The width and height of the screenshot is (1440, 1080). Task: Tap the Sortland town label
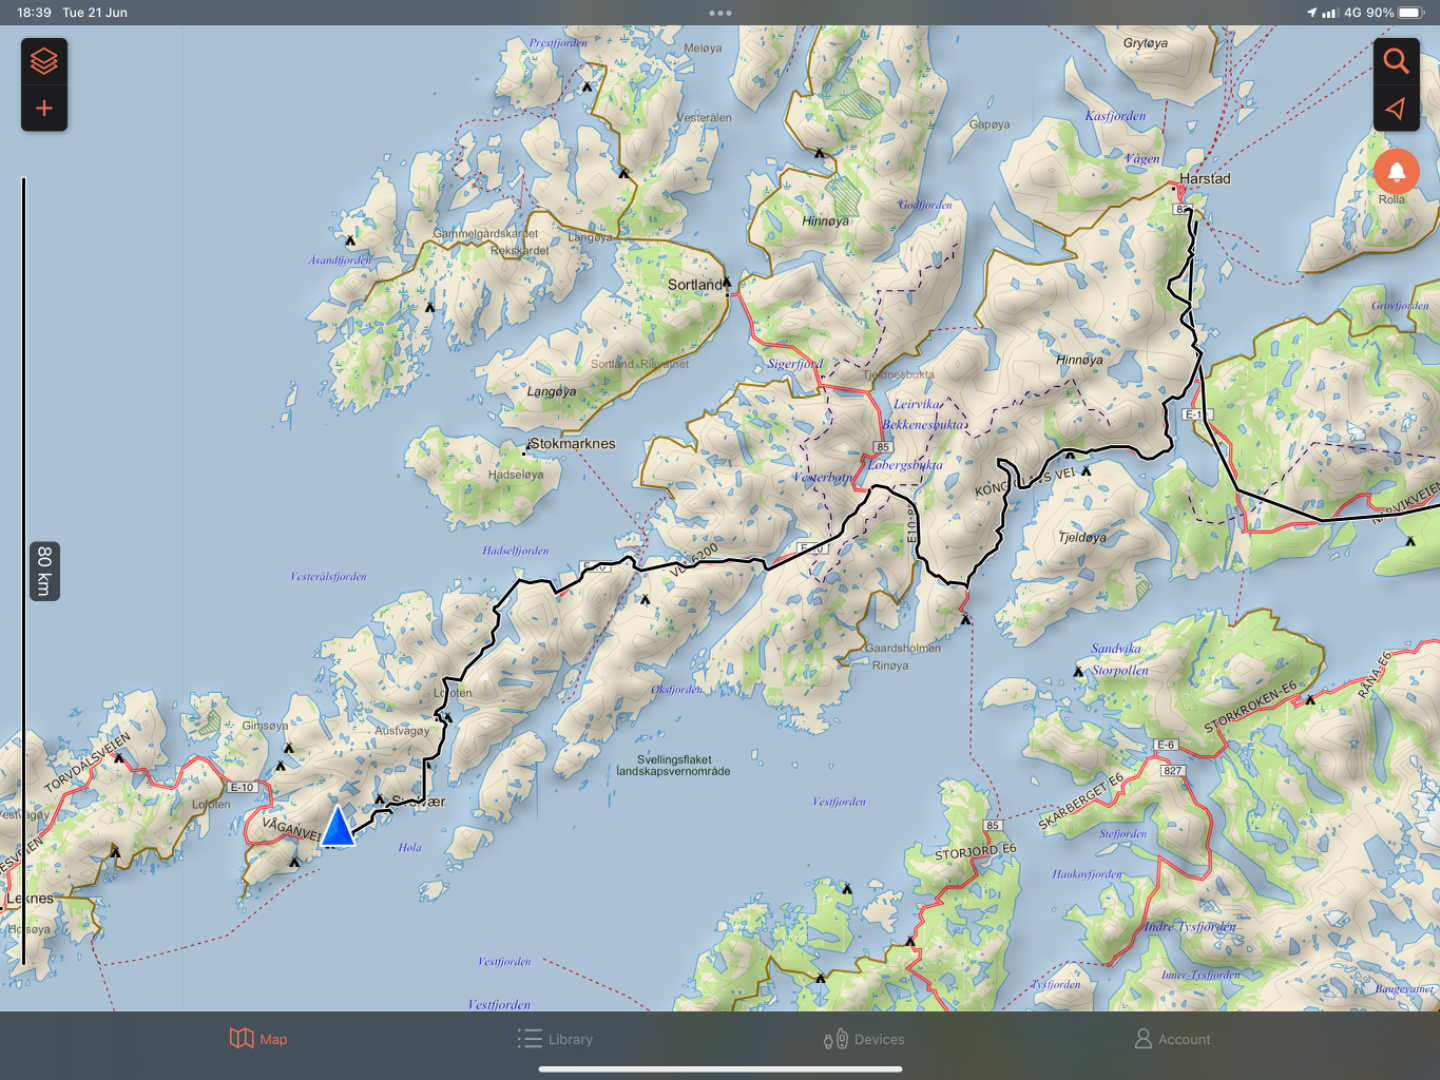pyautogui.click(x=694, y=285)
